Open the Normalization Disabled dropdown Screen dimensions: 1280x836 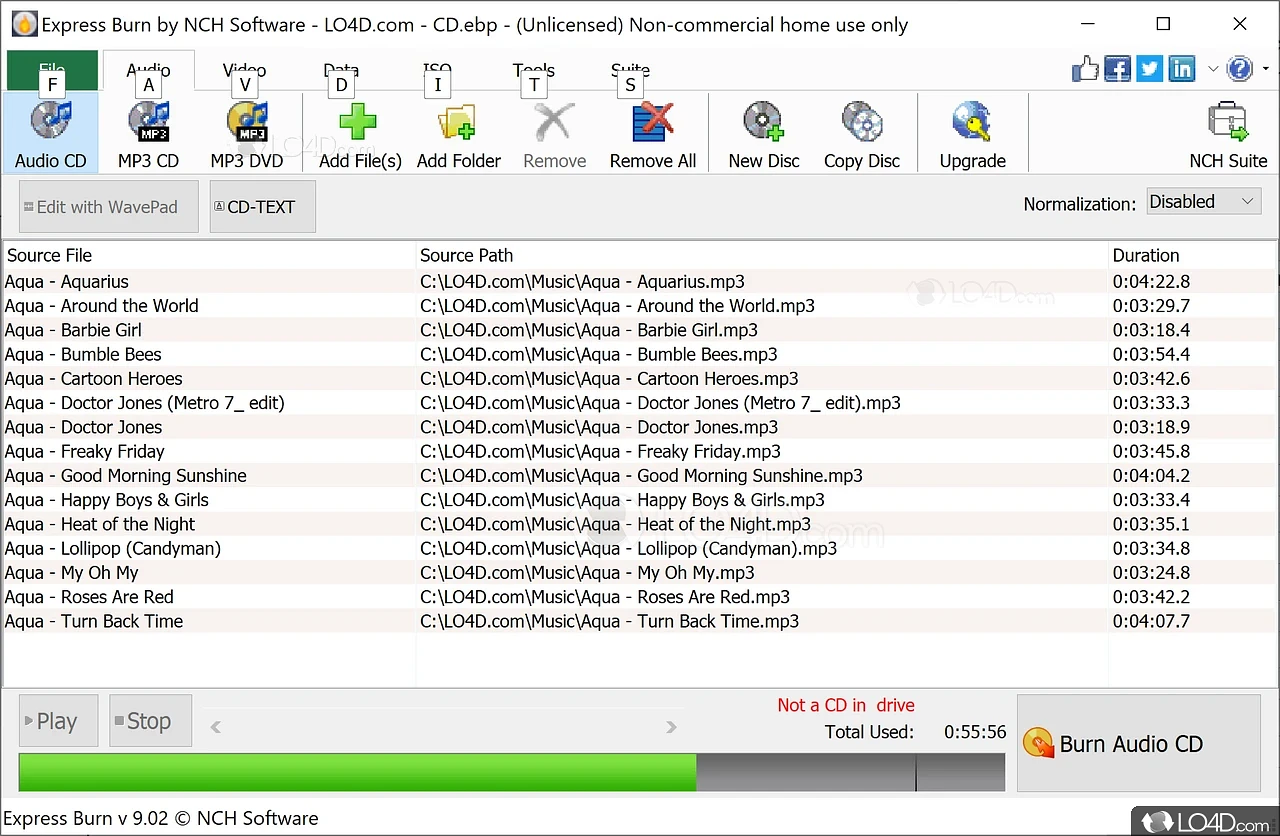pyautogui.click(x=1203, y=202)
